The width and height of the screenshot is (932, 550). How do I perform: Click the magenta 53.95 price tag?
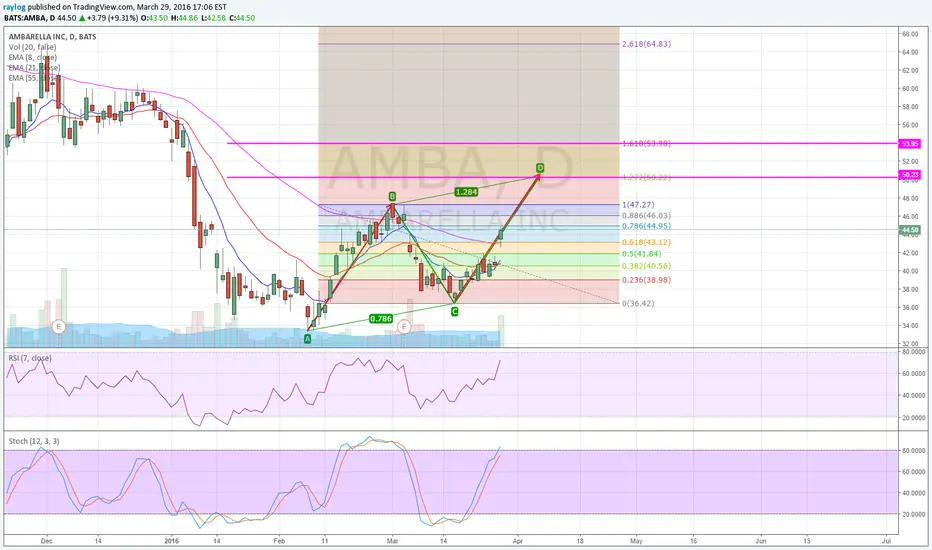tap(909, 143)
